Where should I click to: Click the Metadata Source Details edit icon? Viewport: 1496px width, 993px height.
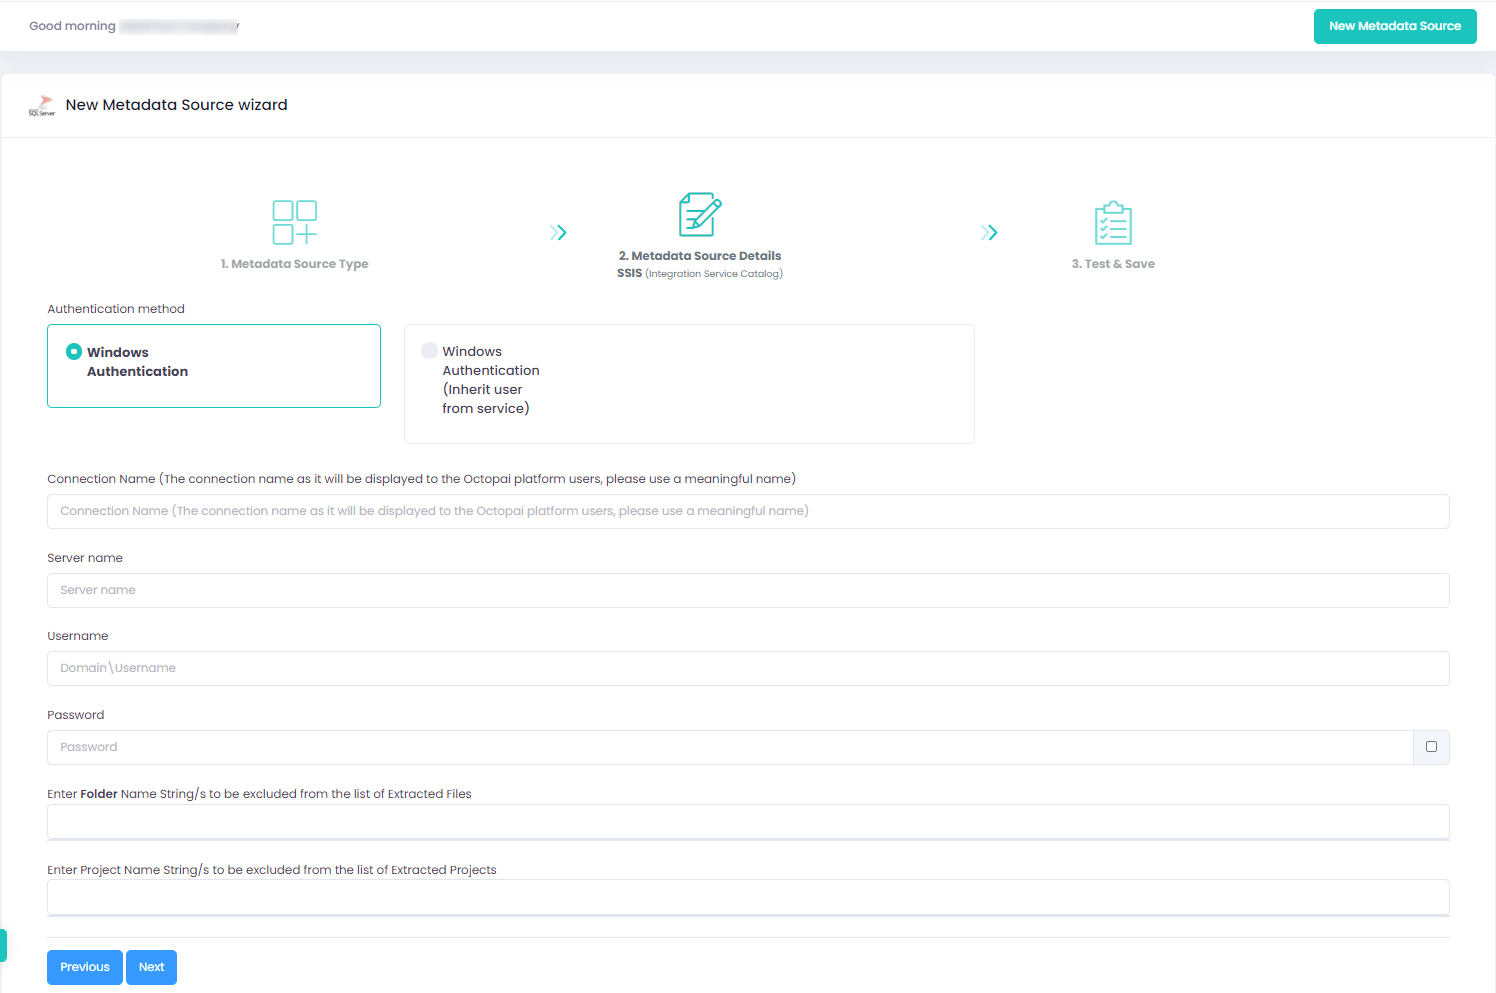(x=699, y=215)
